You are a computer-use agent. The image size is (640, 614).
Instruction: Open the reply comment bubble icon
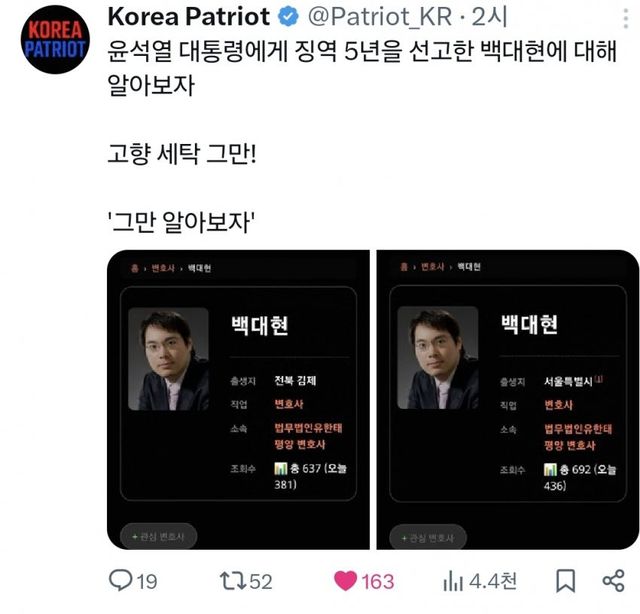[x=120, y=580]
